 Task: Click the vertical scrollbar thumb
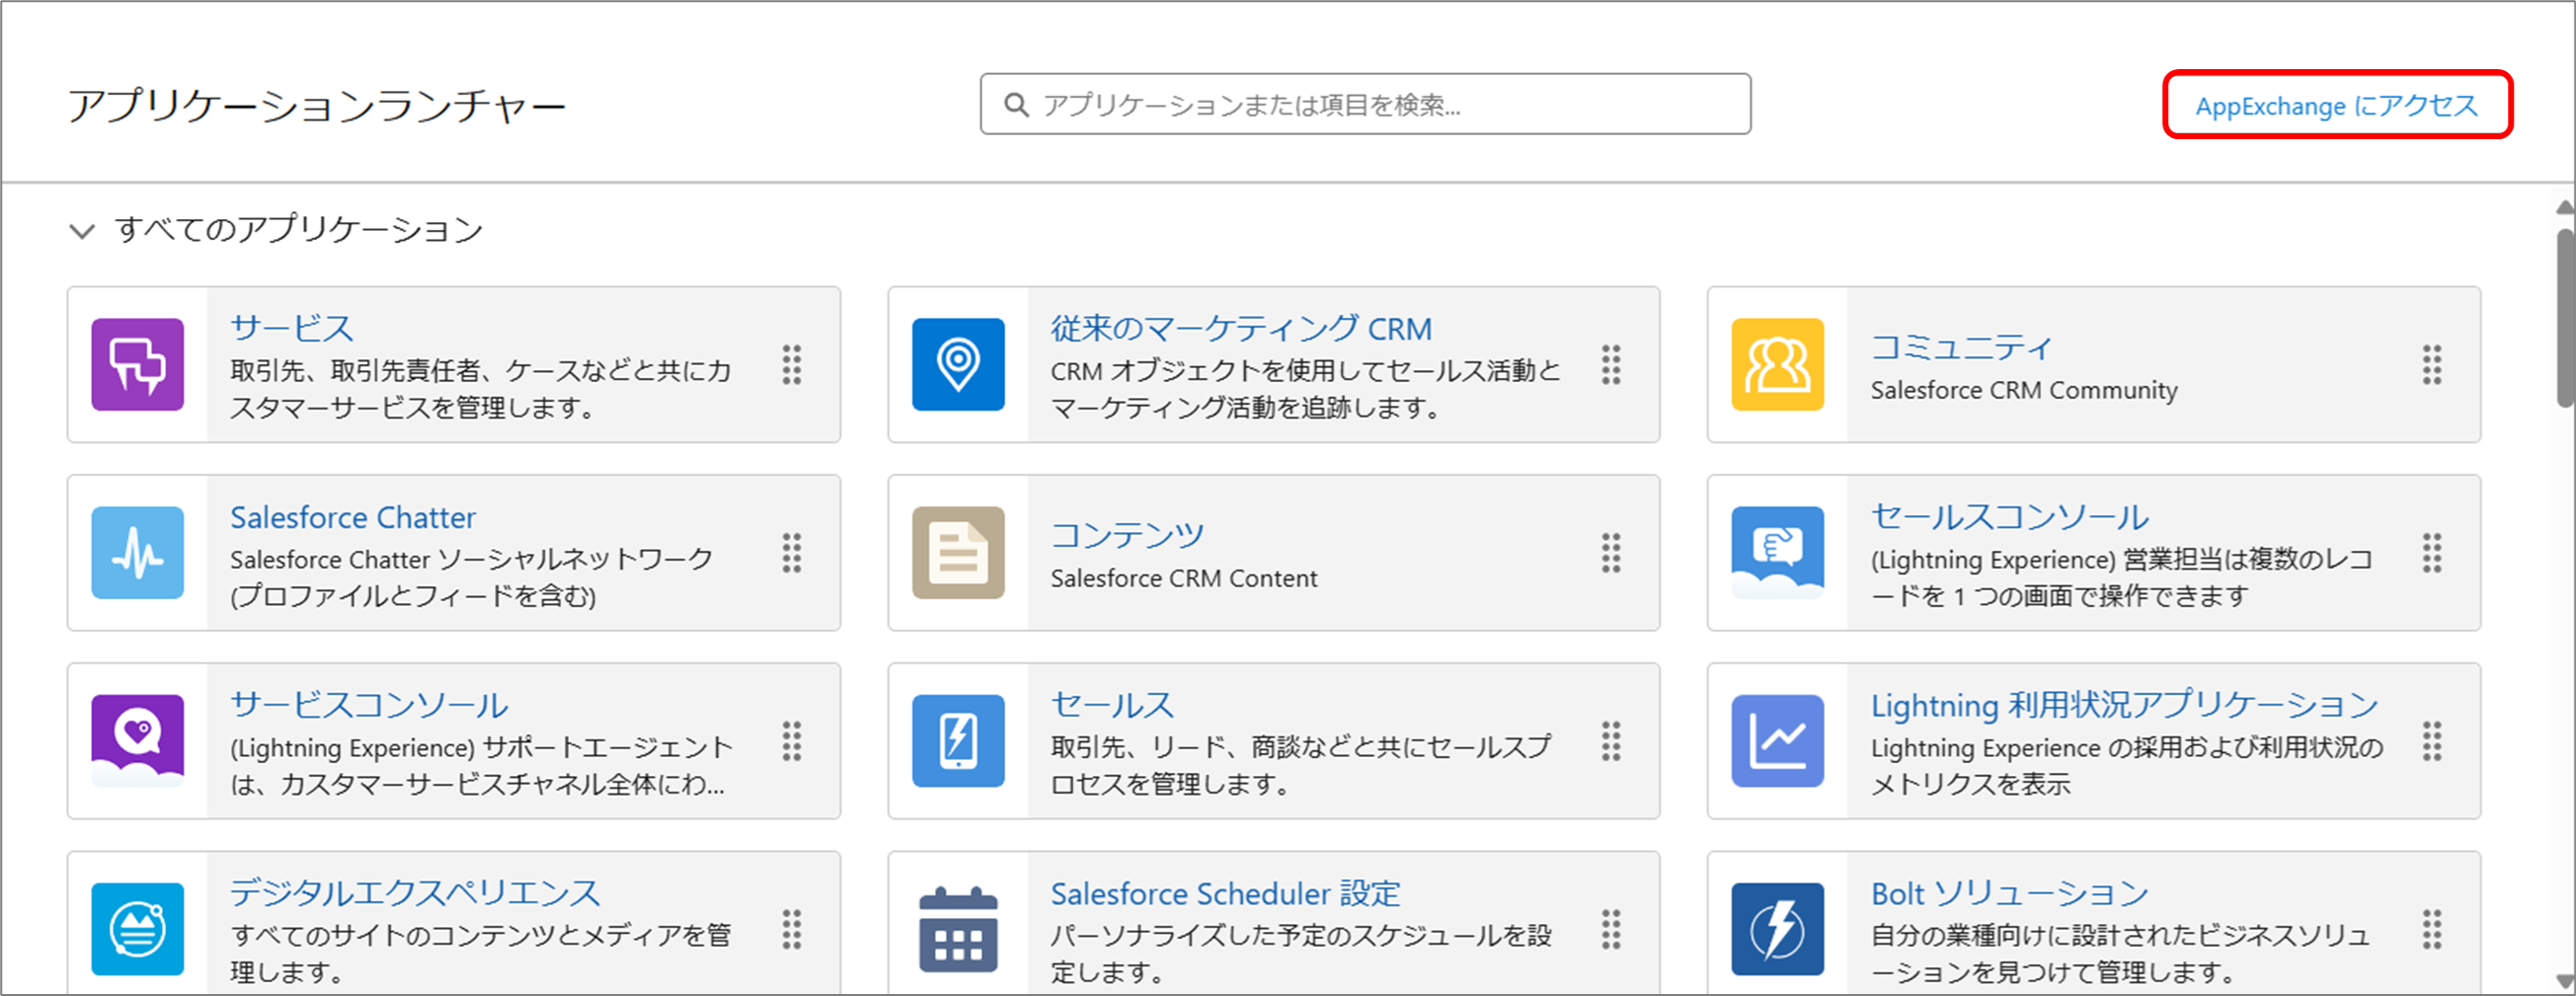(x=2566, y=318)
